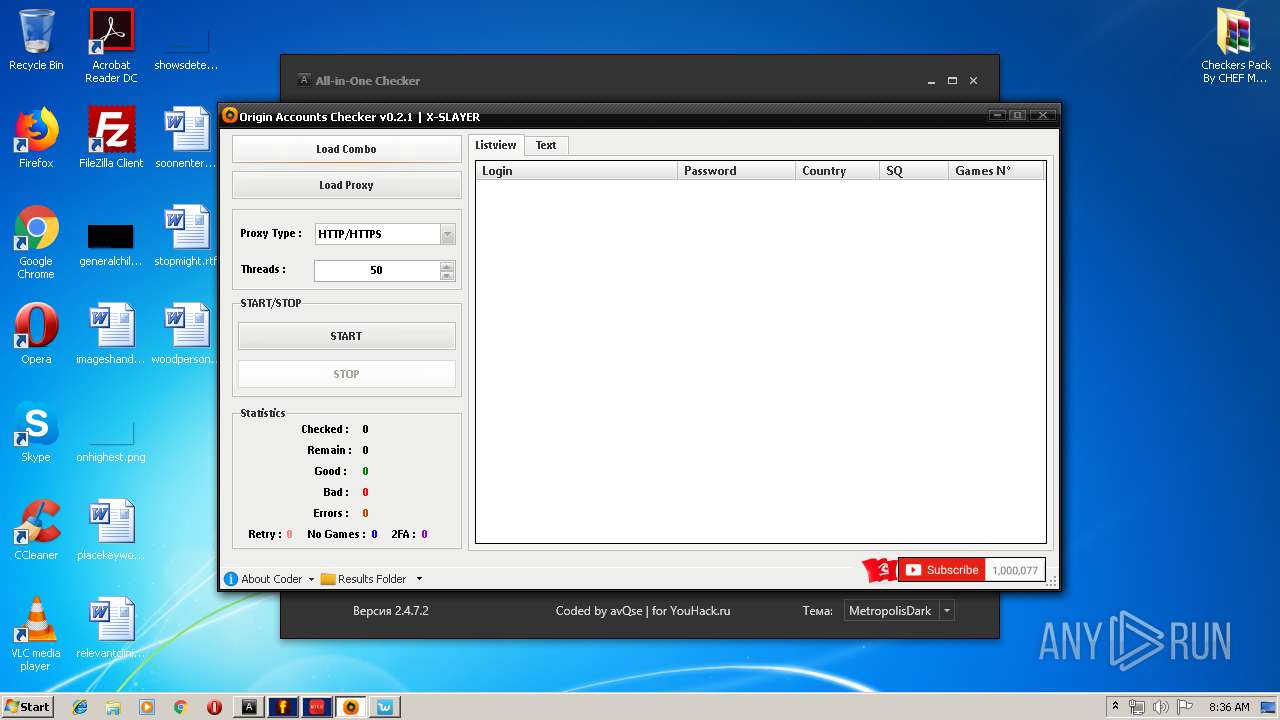
Task: Launch the Firefox desktop shortcut
Action: [36, 138]
